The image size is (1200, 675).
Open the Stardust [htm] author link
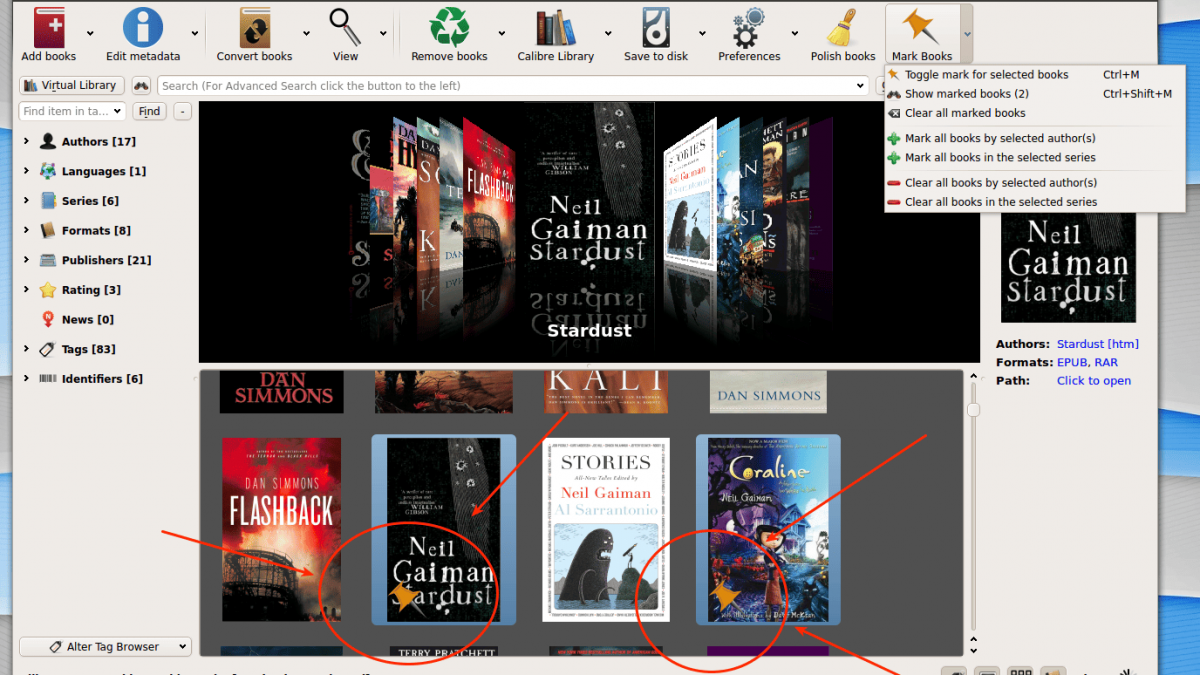tap(1097, 344)
